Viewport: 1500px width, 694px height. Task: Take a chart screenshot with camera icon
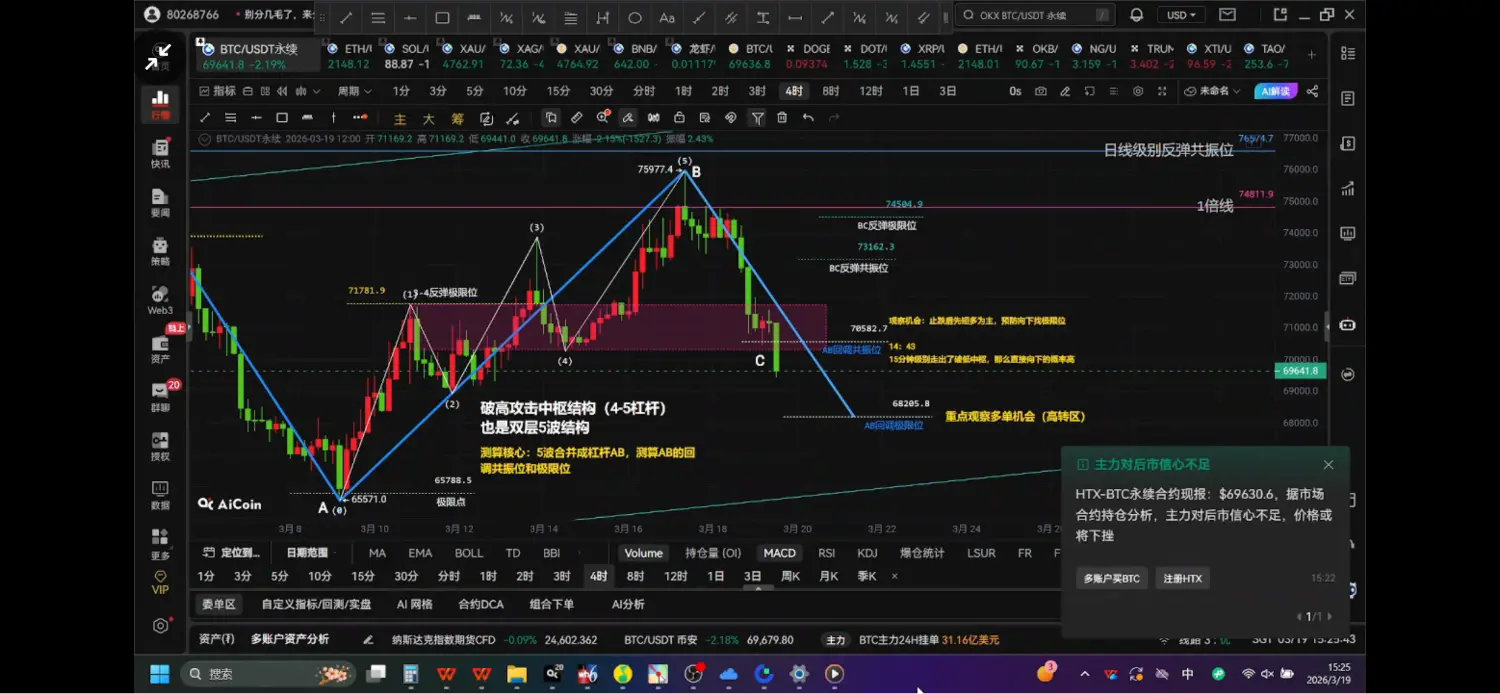[x=1041, y=91]
